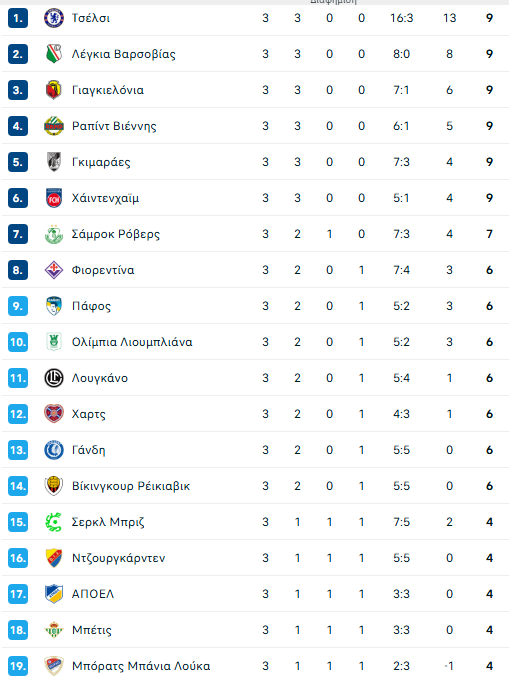Screen dimensions: 509x677
Task: Click the APOEL shield logo
Action: point(54,594)
